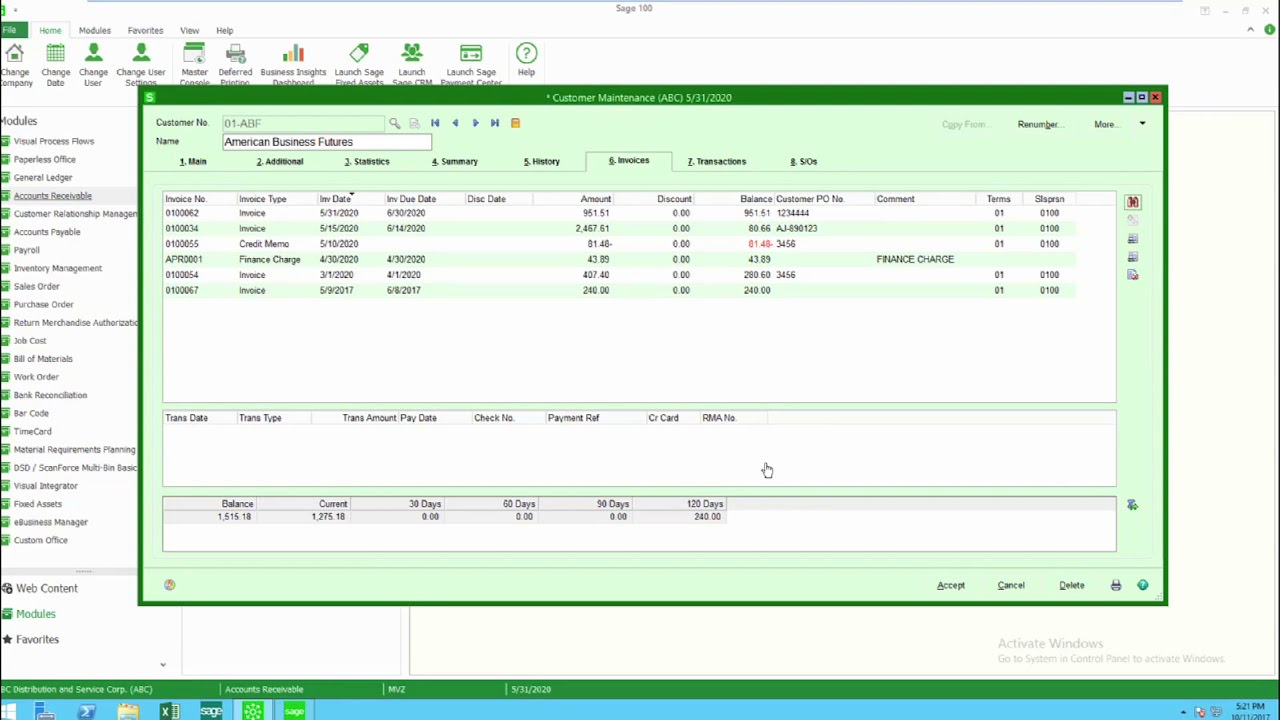Launch Sage Payment Center
1280x720 pixels.
(x=471, y=64)
